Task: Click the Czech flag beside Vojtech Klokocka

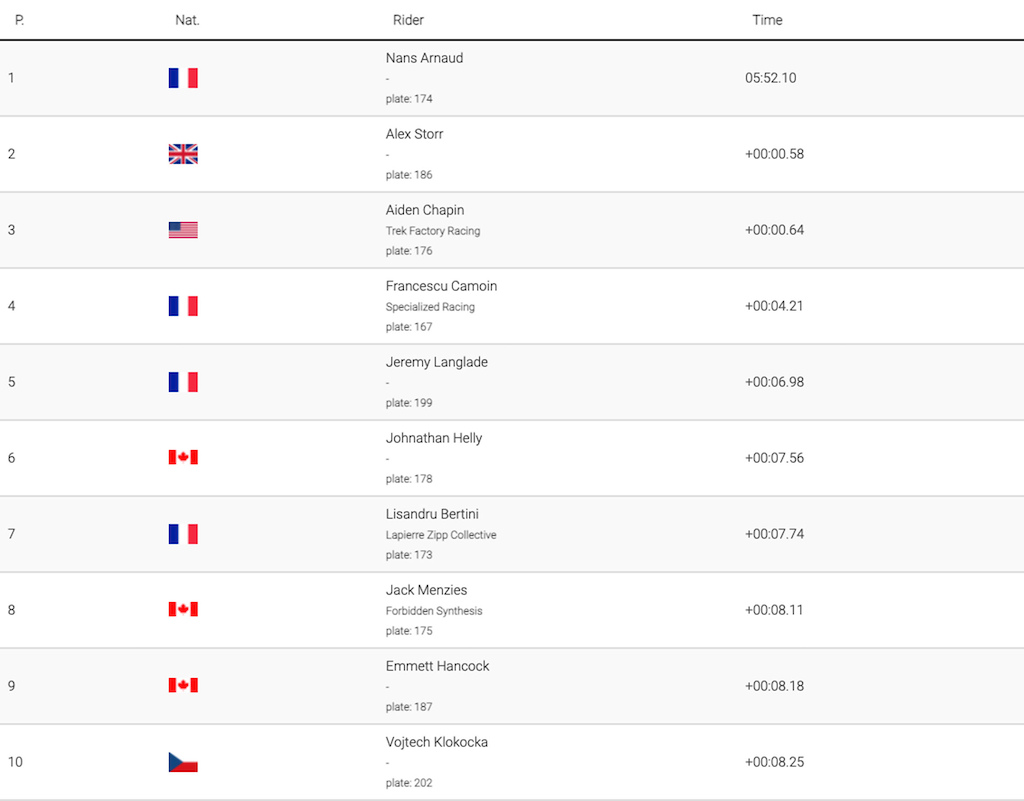Action: click(x=183, y=762)
